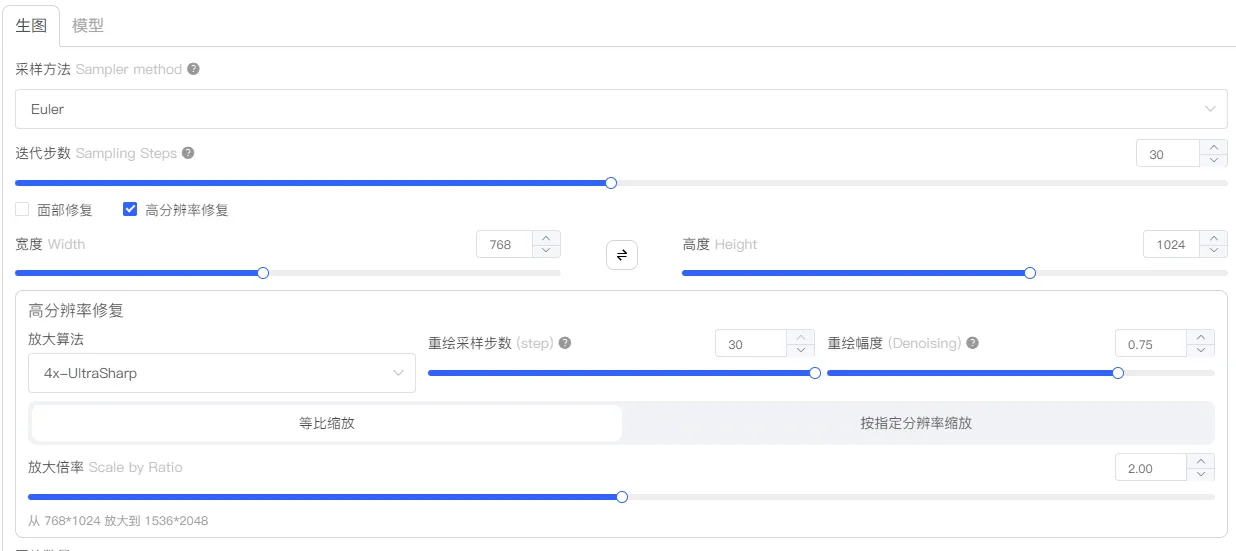The image size is (1236, 551).
Task: Click the help icon beside 重绘幅度 (Denoising)
Action: click(x=973, y=343)
